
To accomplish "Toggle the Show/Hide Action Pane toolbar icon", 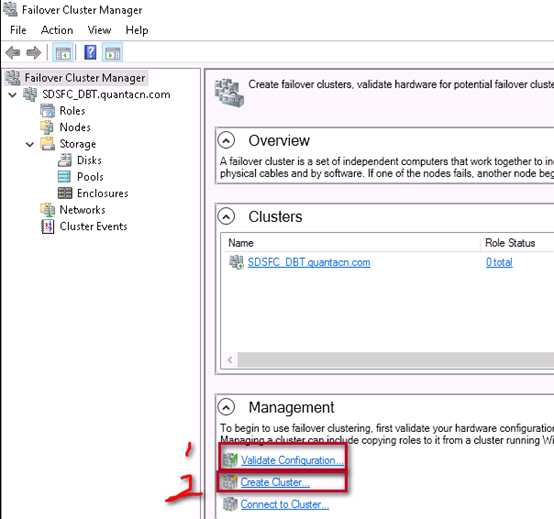I will (113, 53).
